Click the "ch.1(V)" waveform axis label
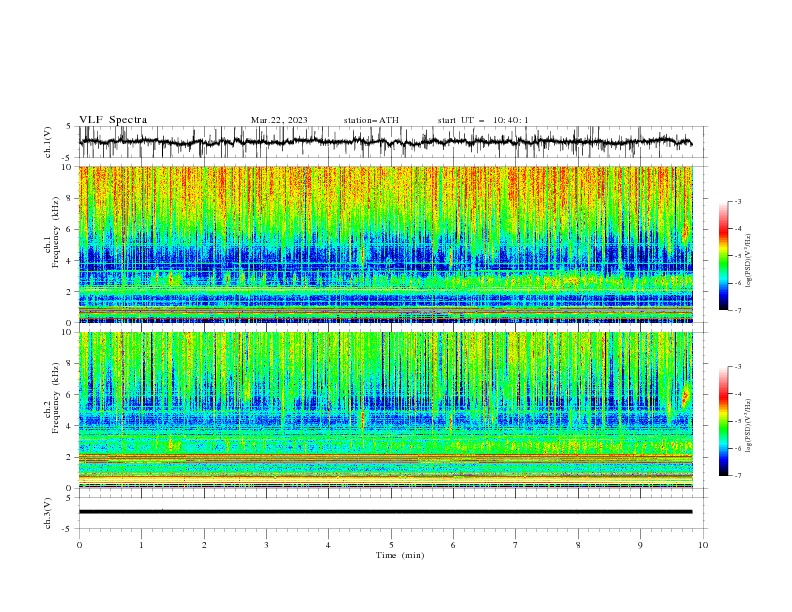792x612 pixels. coord(48,142)
